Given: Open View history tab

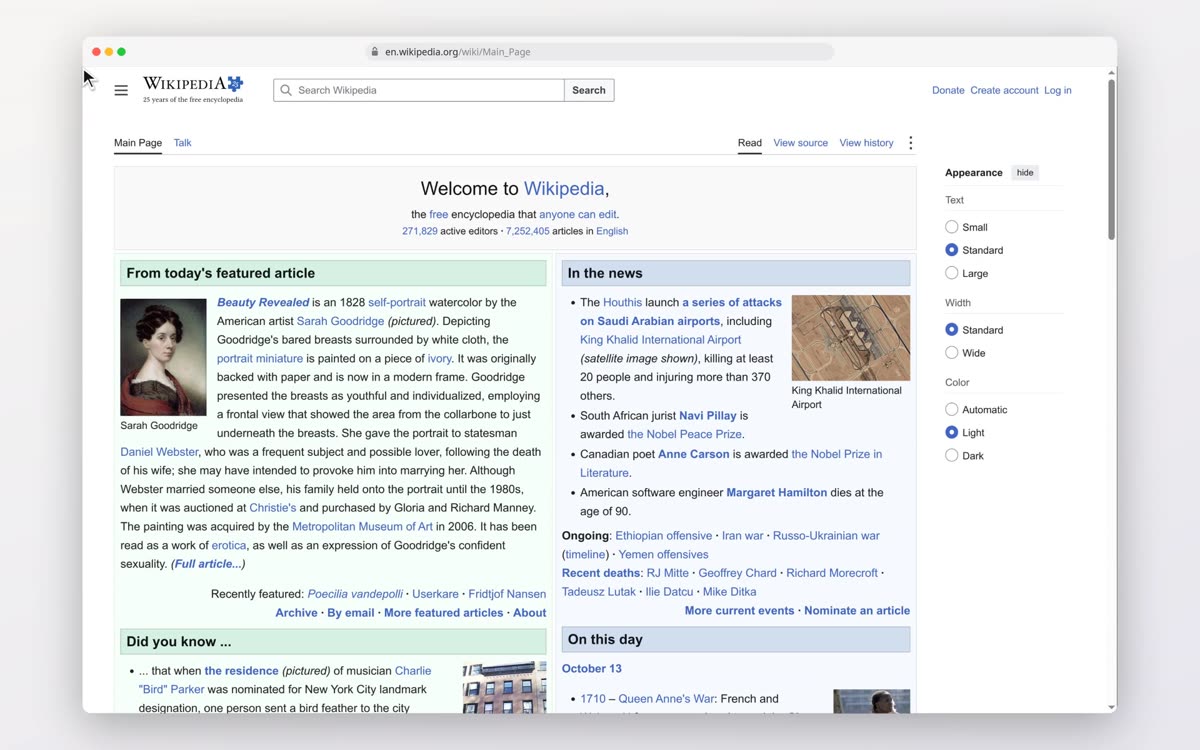Looking at the screenshot, I should [x=867, y=143].
